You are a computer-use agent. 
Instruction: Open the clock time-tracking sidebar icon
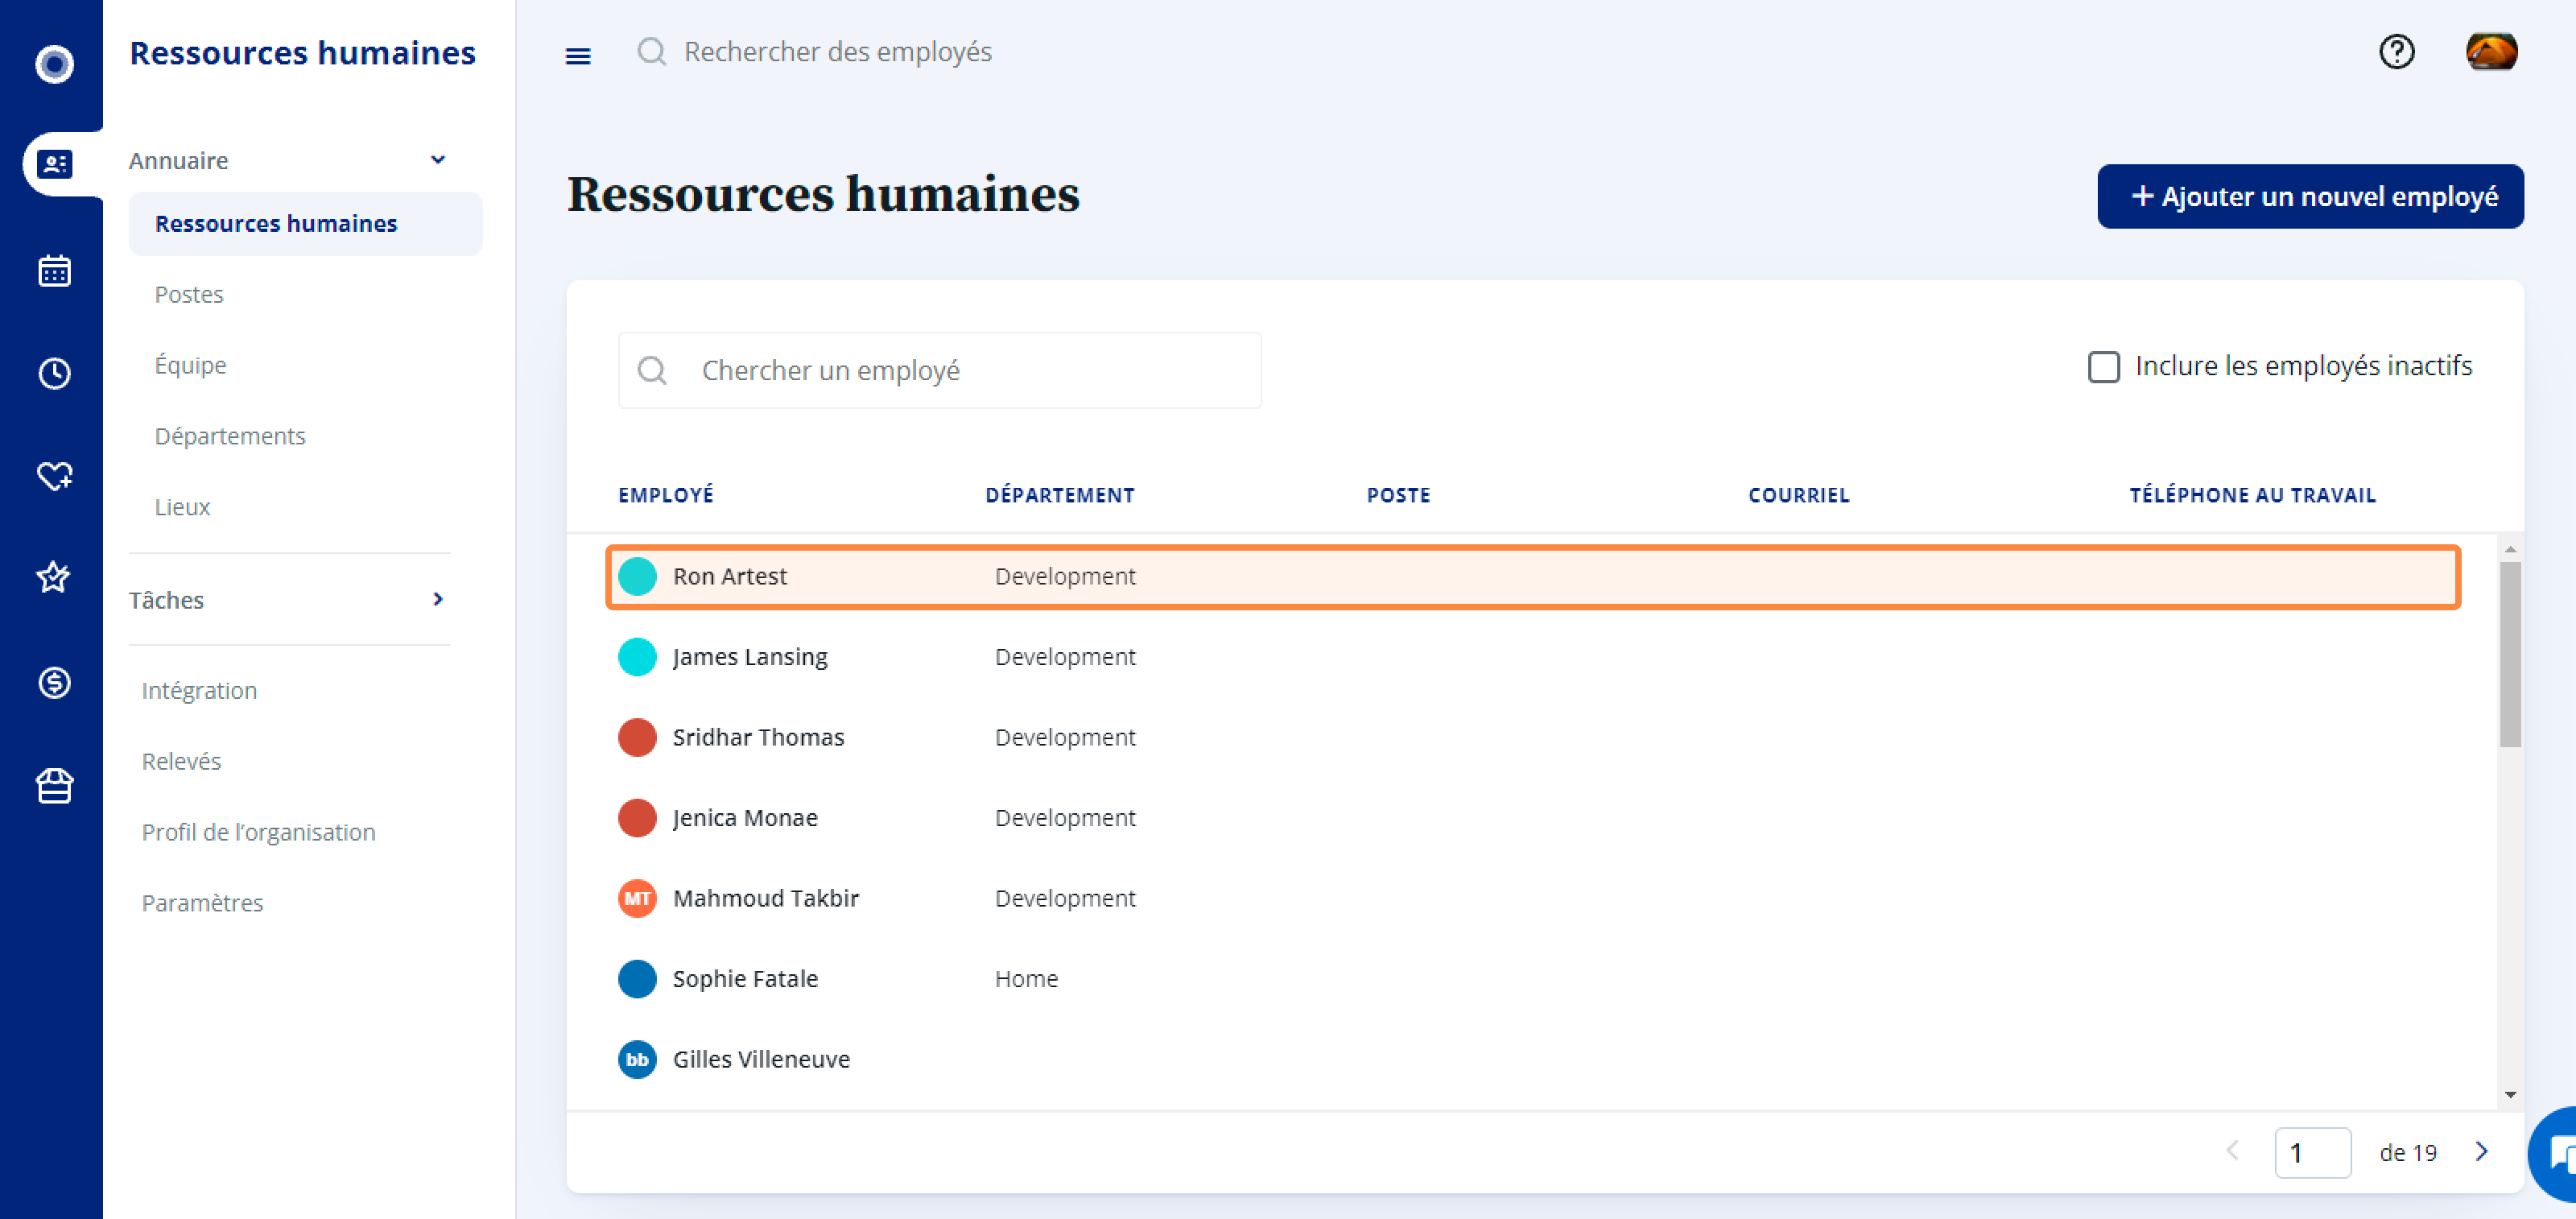pyautogui.click(x=54, y=373)
